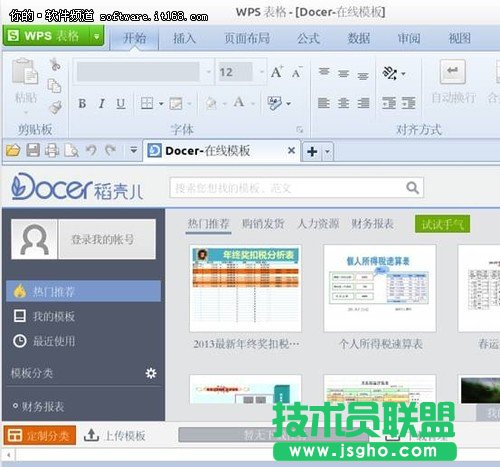
Task: Click the Center horizontally icon
Action: click(x=343, y=103)
